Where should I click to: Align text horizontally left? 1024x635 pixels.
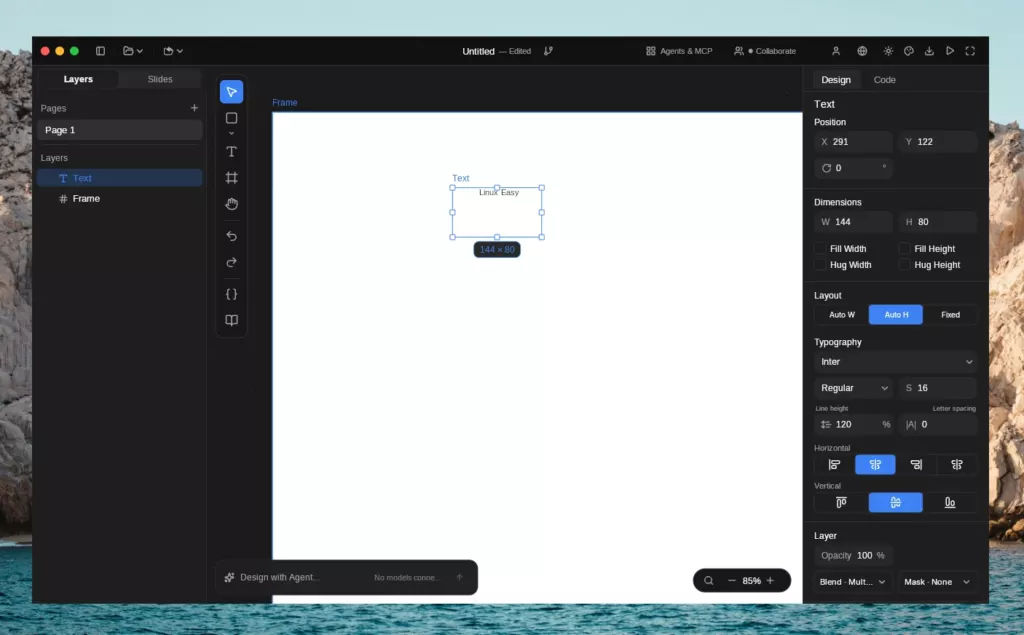[x=834, y=464]
